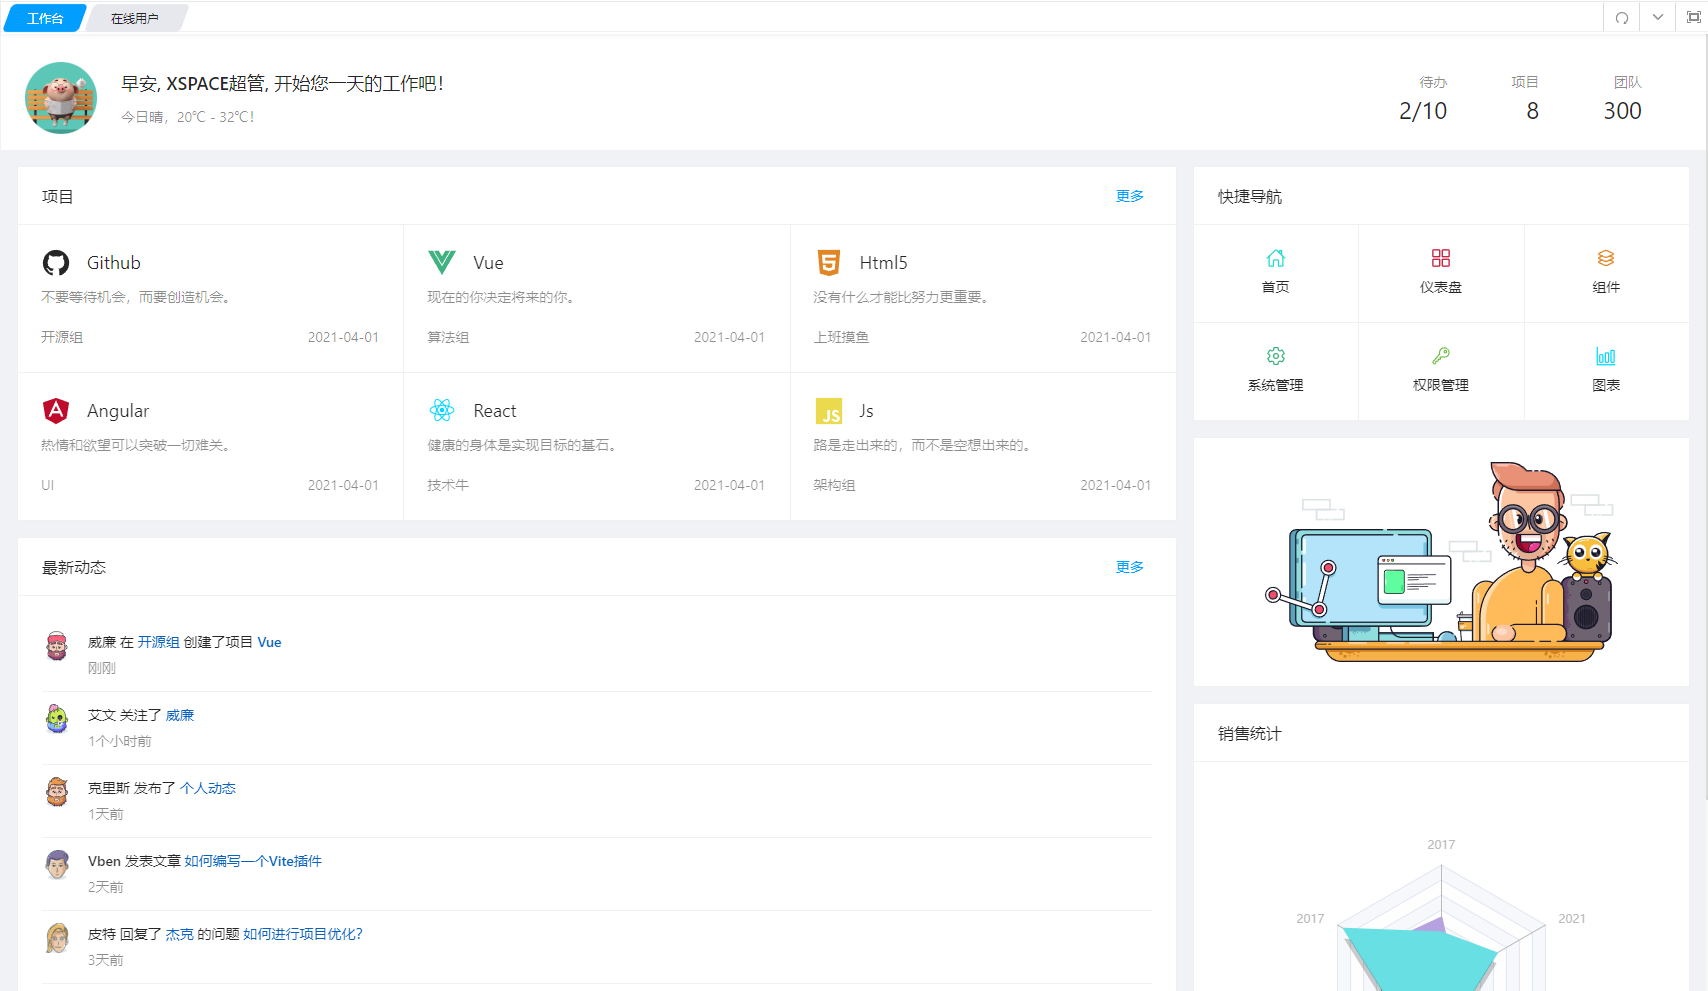Open 系统管理 gear icon in quick navigation
Image resolution: width=1708 pixels, height=991 pixels.
[1276, 356]
